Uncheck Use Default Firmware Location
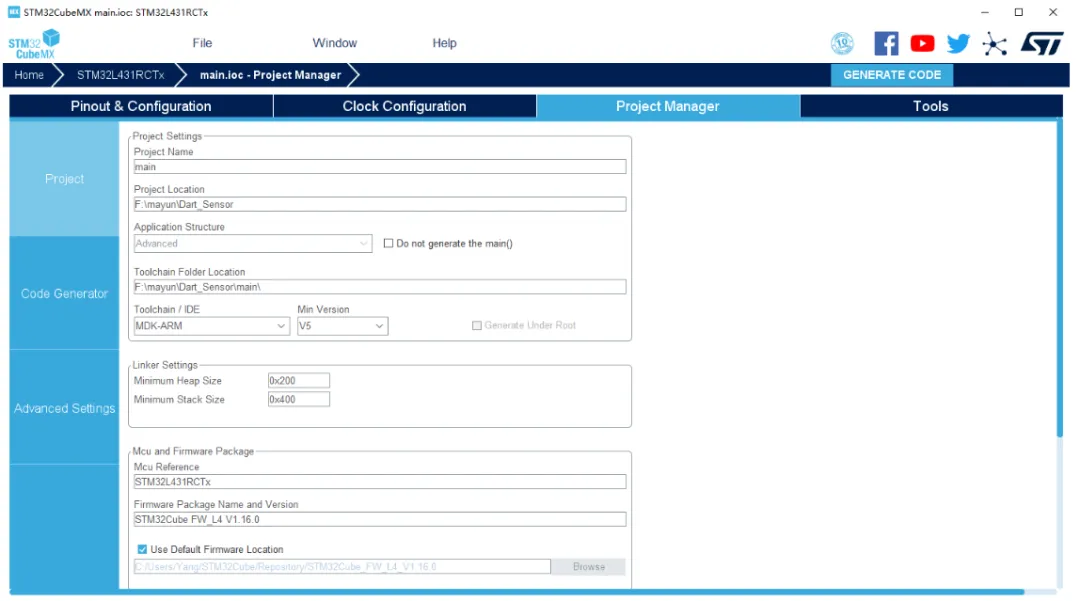The width and height of the screenshot is (1080, 601). point(142,549)
